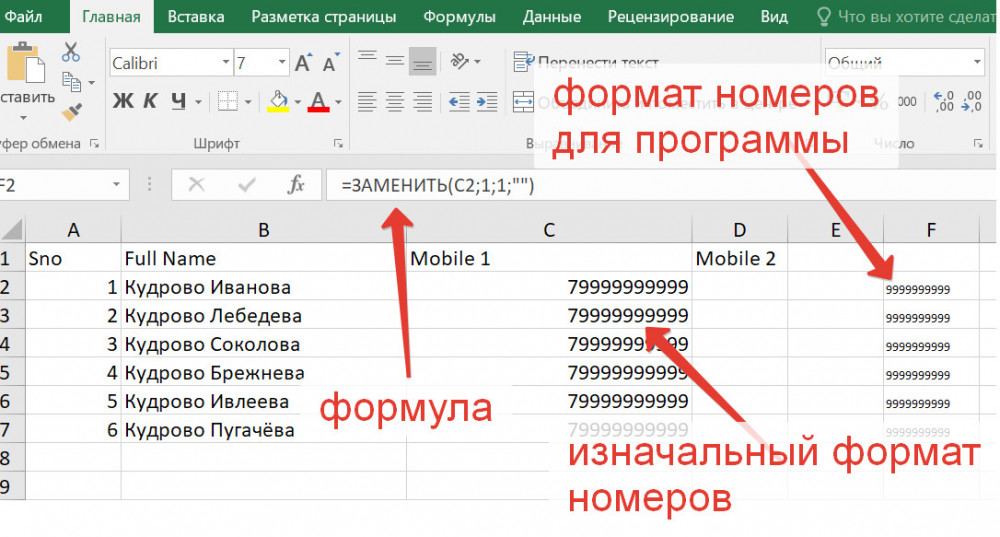Click the Wrap Text icon
Image resolution: width=1000 pixels, height=537 pixels.
[x=524, y=62]
